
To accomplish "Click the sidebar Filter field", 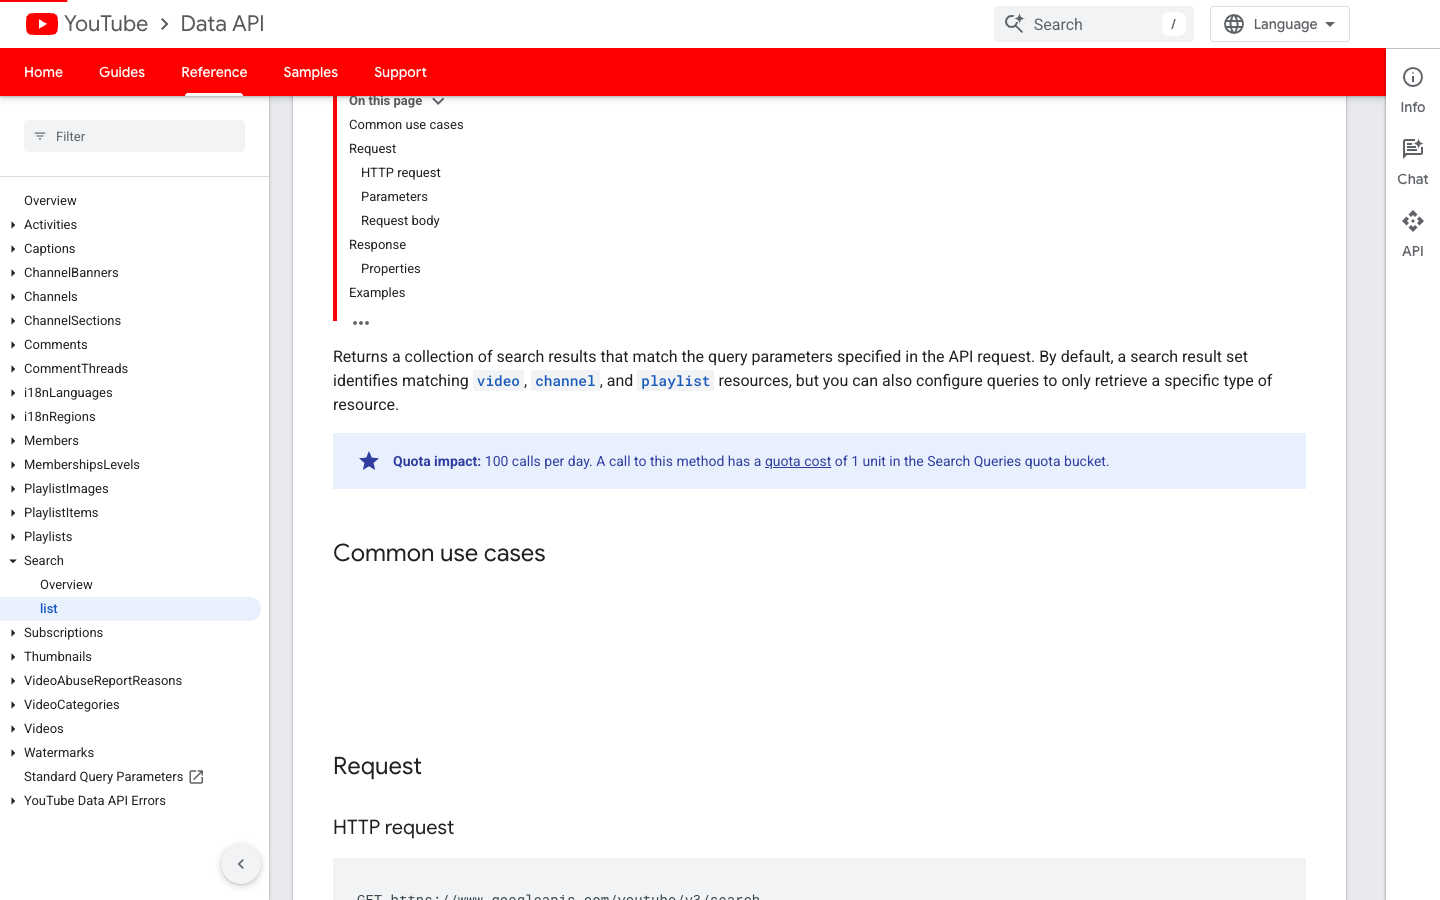I will [134, 136].
